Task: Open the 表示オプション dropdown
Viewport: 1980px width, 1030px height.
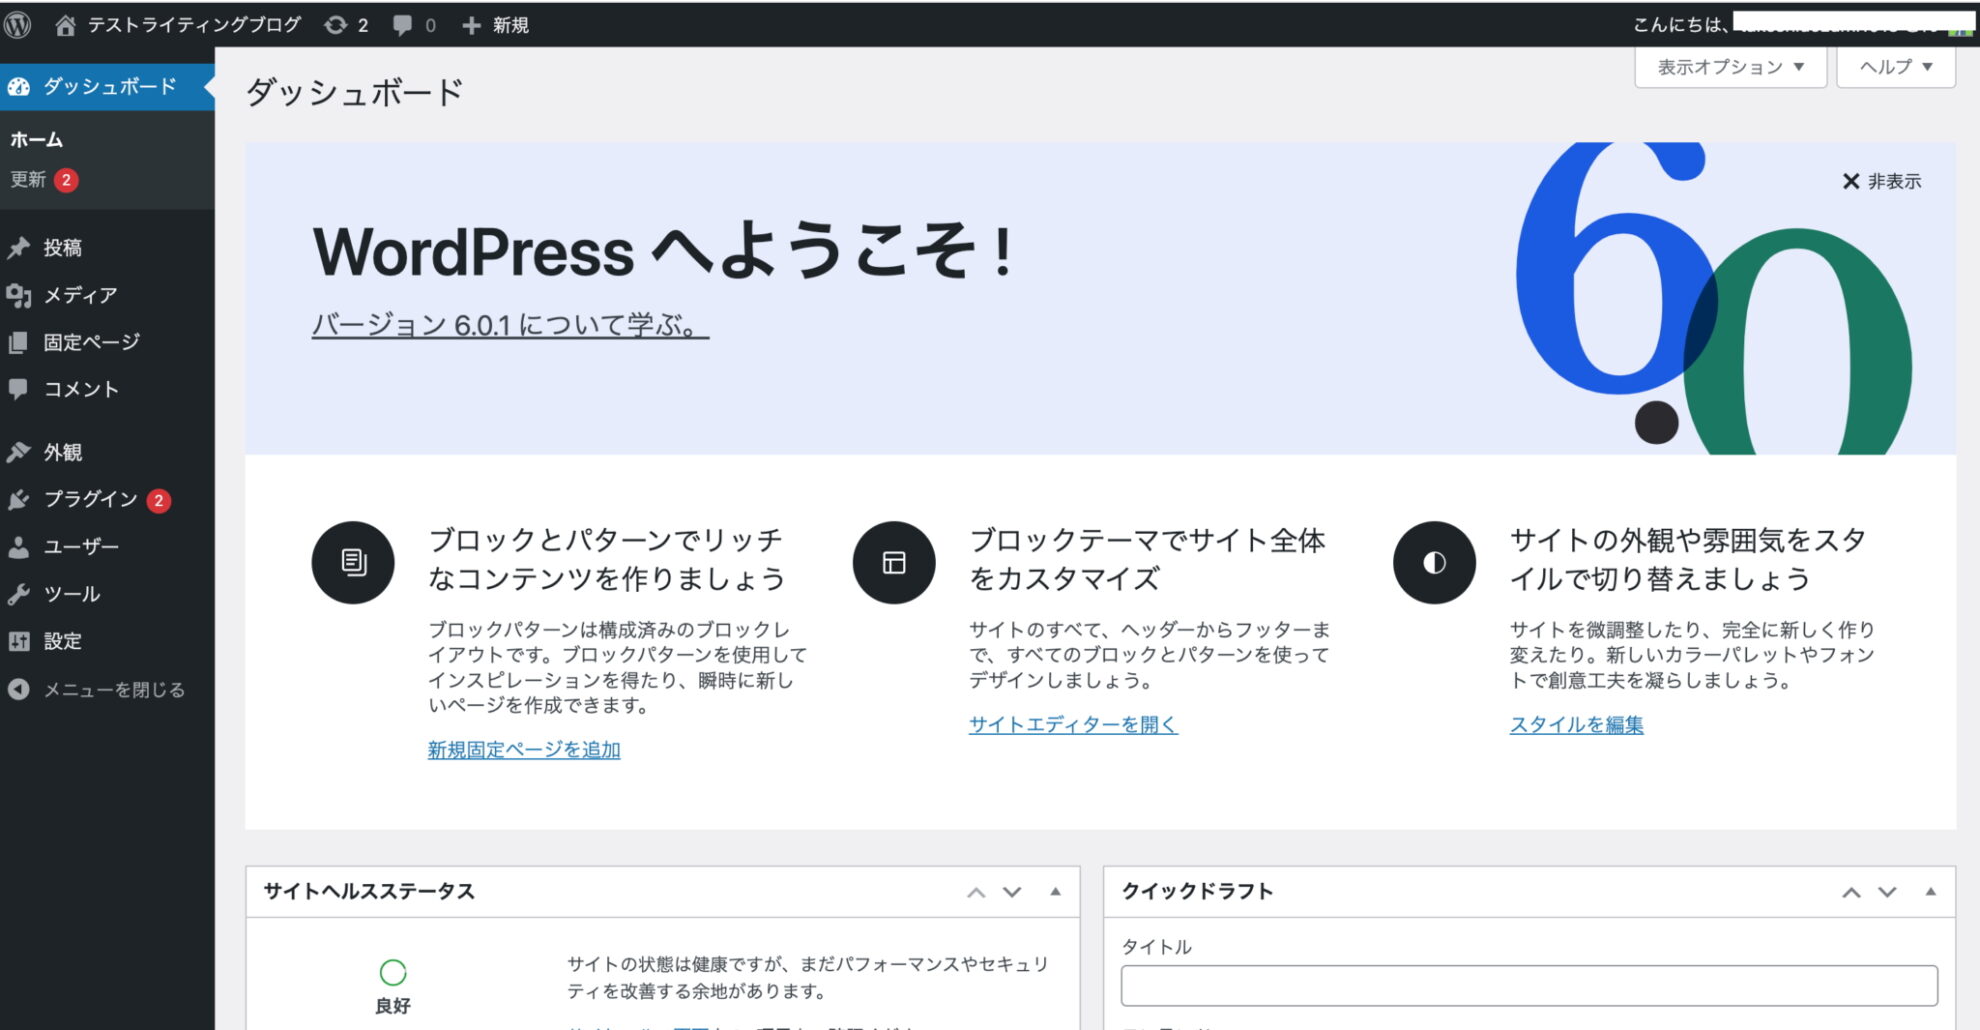Action: coord(1730,67)
